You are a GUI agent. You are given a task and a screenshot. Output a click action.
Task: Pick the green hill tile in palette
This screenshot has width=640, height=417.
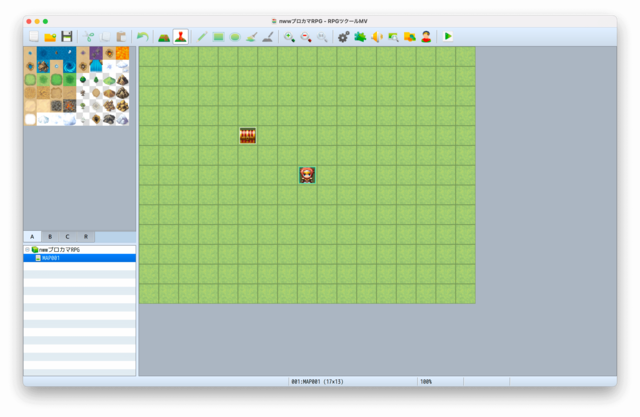pos(109,80)
